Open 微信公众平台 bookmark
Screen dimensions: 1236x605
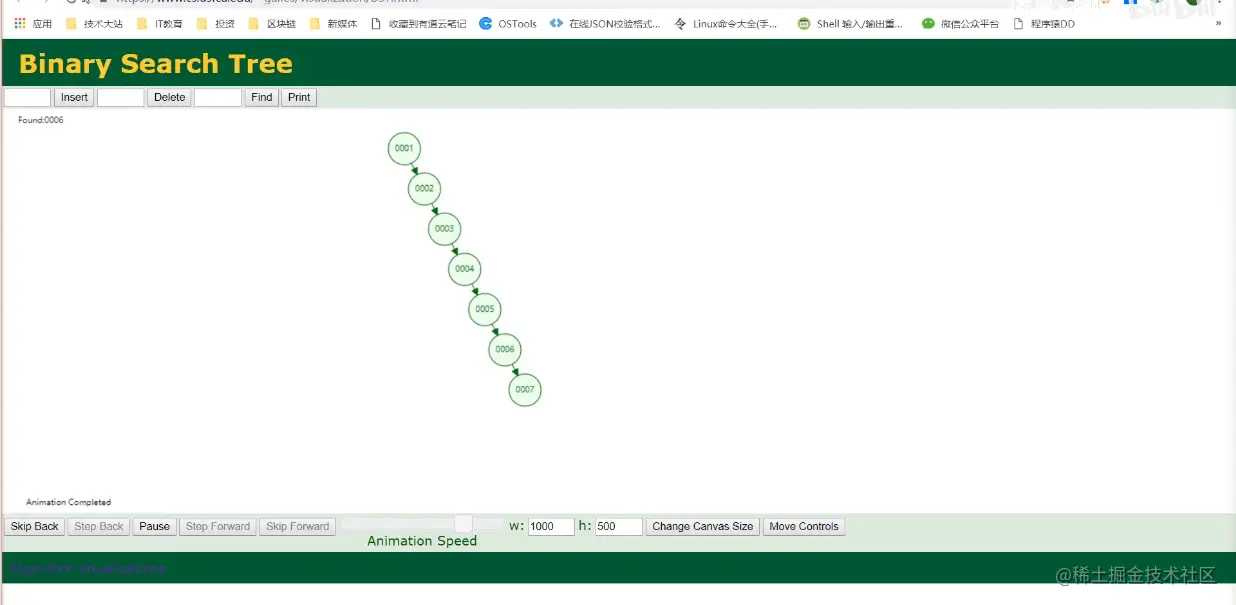[x=960, y=23]
